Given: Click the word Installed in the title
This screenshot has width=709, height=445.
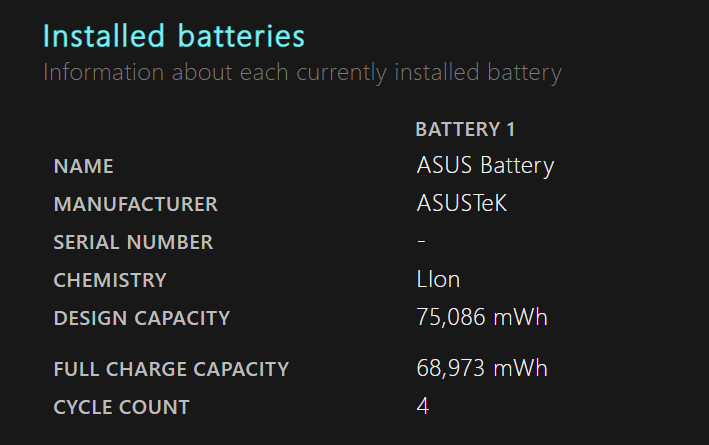Looking at the screenshot, I should pyautogui.click(x=104, y=36).
